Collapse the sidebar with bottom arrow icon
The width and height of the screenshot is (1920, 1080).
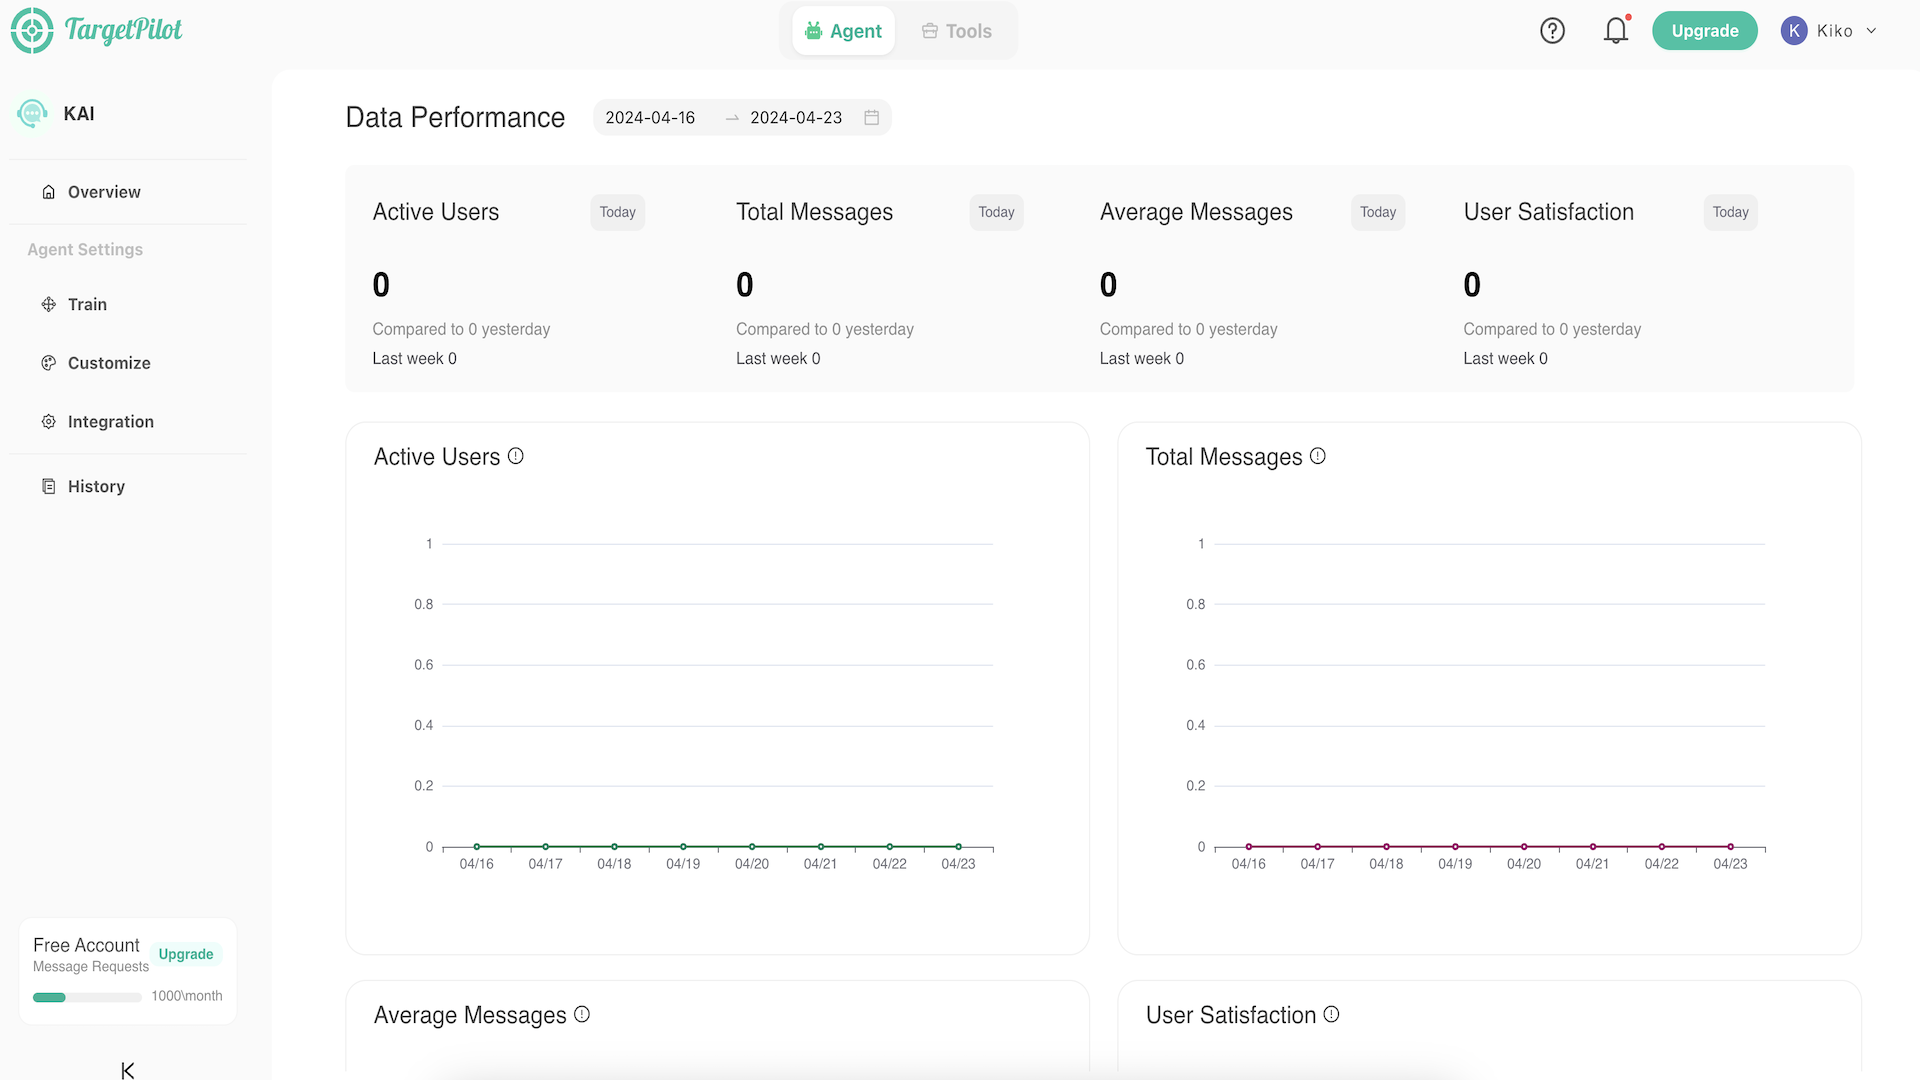(128, 1070)
